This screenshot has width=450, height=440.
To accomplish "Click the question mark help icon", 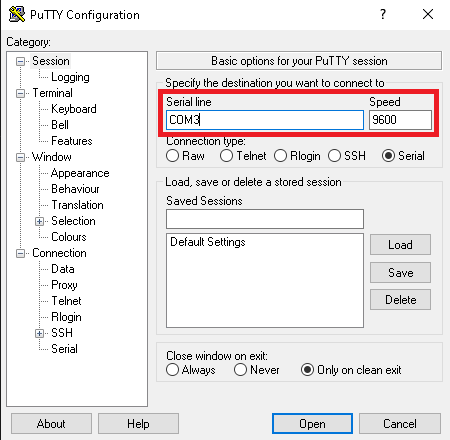I will (383, 14).
